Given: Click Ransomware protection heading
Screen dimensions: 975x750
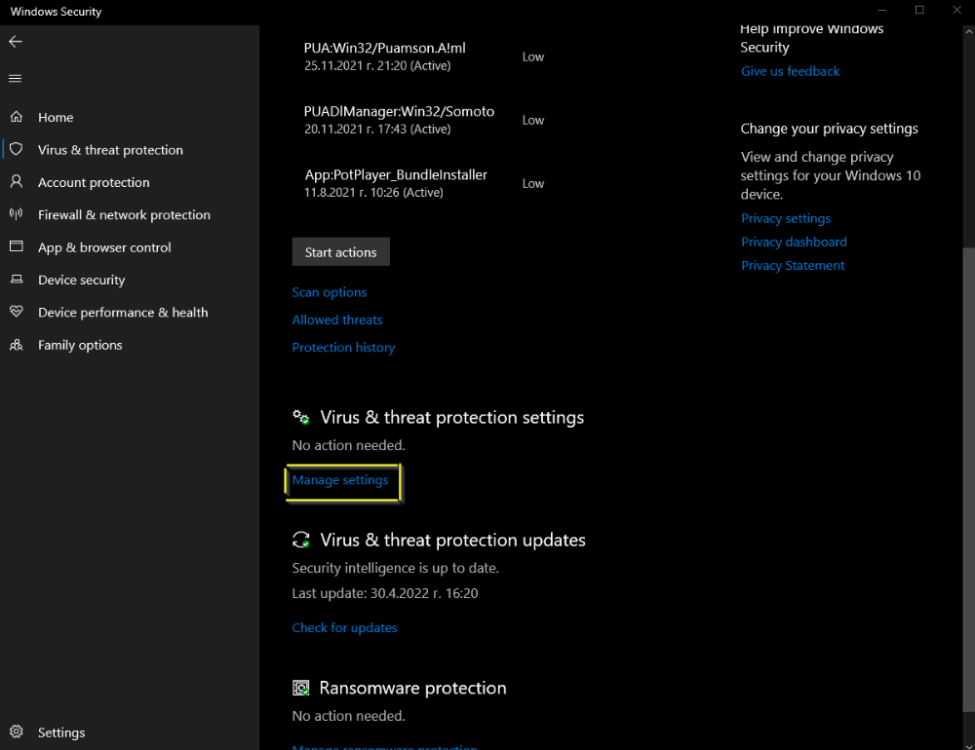Looking at the screenshot, I should pyautogui.click(x=413, y=688).
